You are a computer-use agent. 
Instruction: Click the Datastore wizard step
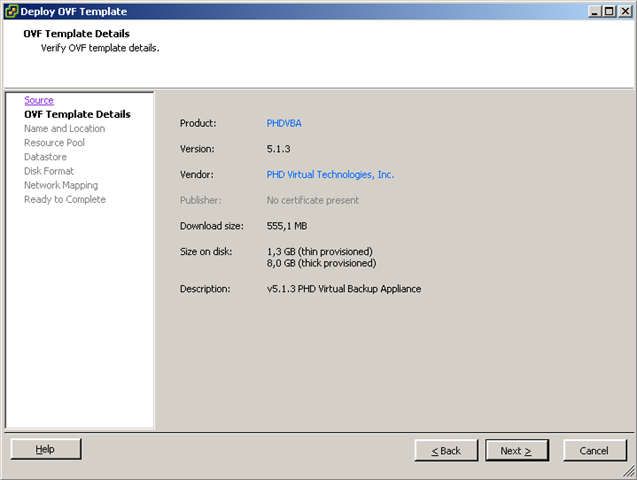coord(45,157)
